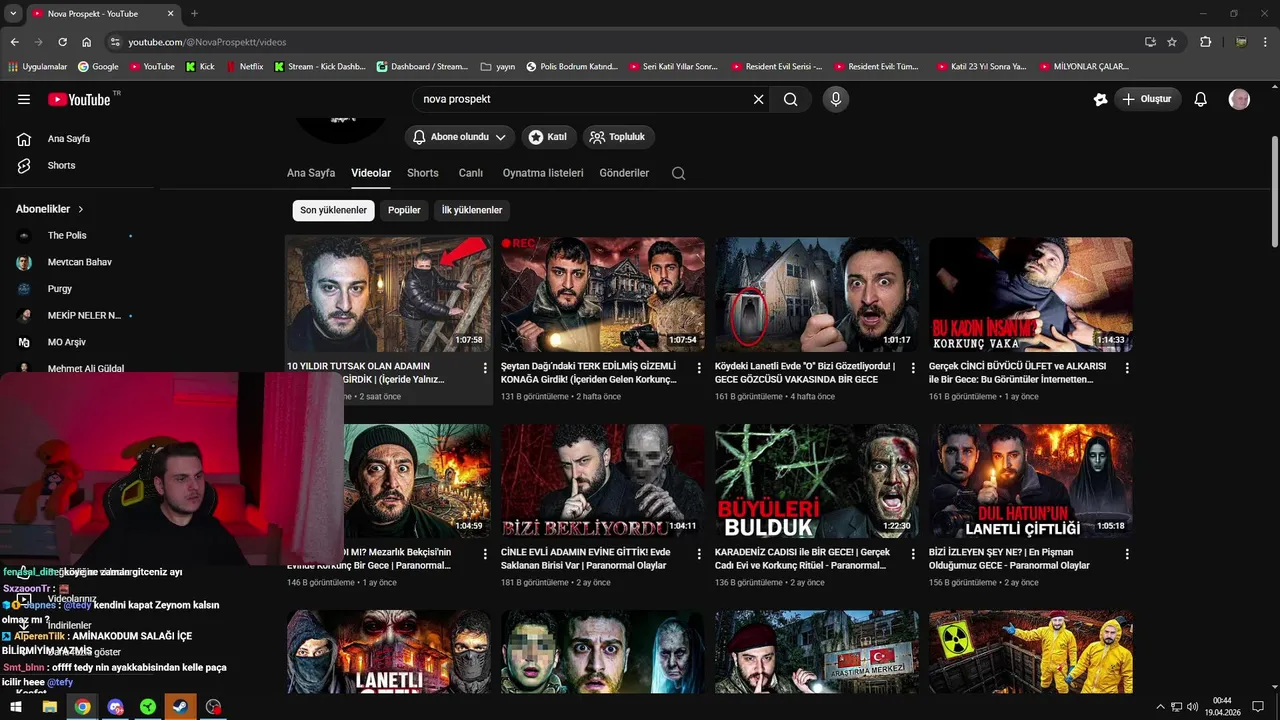Search within channel using the tab-bar magnifier
Screen dimensions: 1280x720
pos(678,173)
